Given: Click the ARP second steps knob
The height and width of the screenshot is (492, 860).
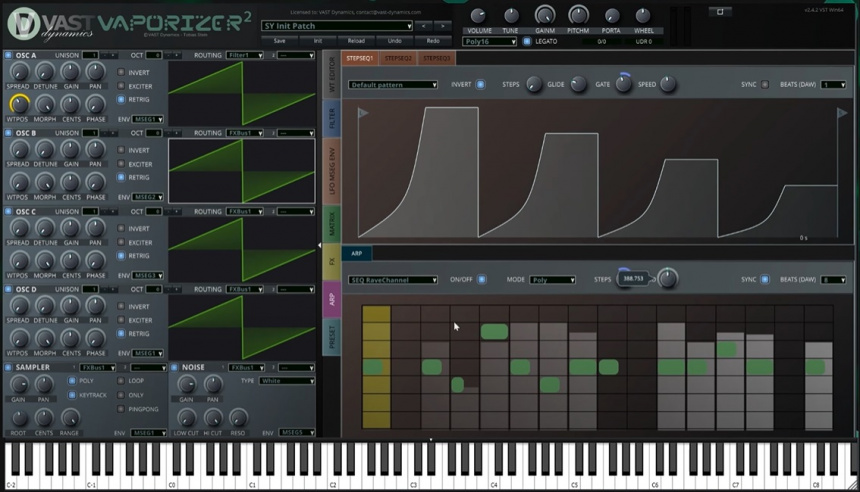Looking at the screenshot, I should click(667, 279).
